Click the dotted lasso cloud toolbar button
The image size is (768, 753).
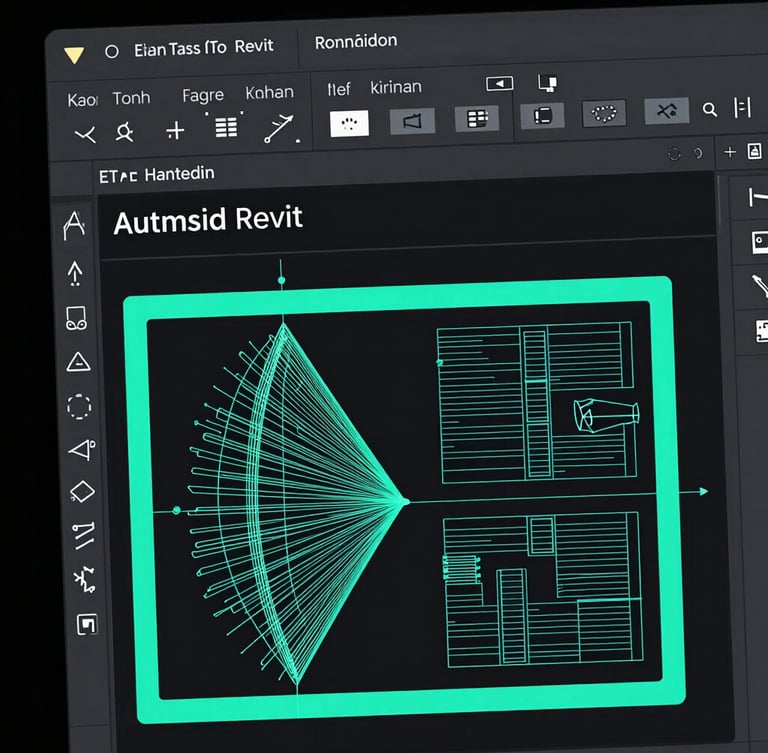pos(604,114)
